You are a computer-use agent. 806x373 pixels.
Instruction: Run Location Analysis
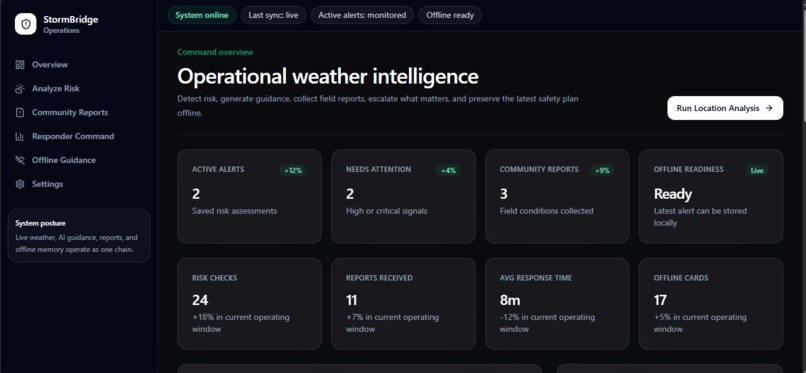click(x=725, y=108)
